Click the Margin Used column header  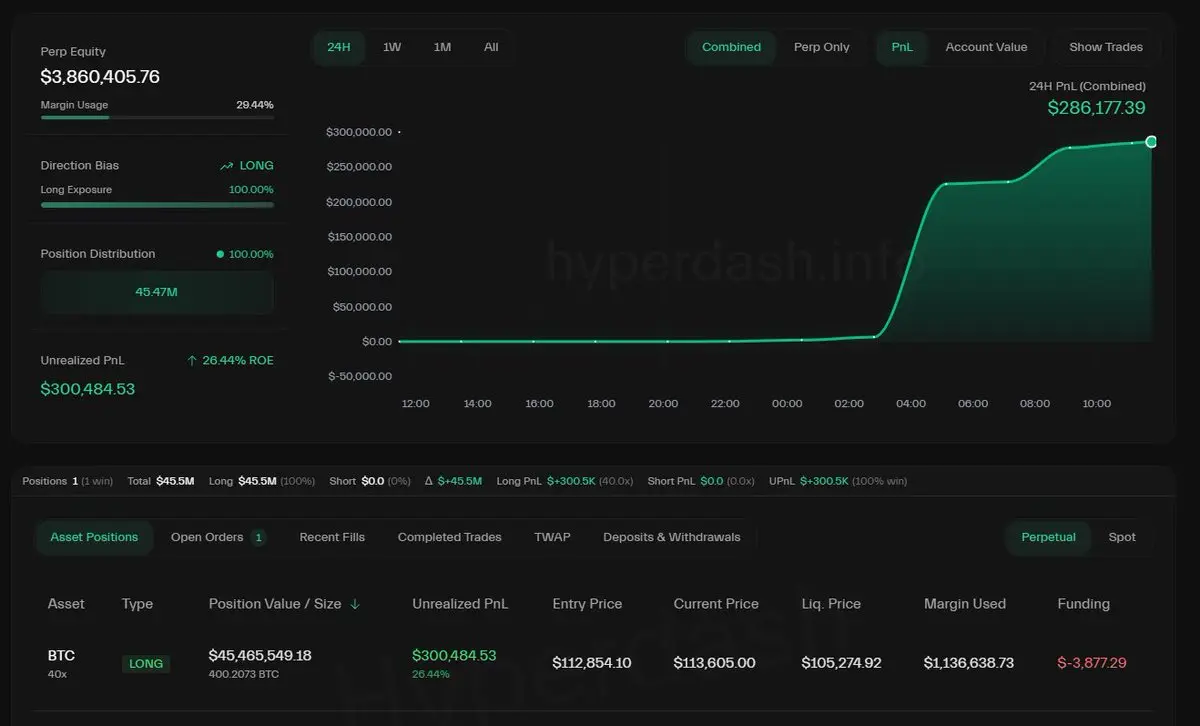coord(965,604)
